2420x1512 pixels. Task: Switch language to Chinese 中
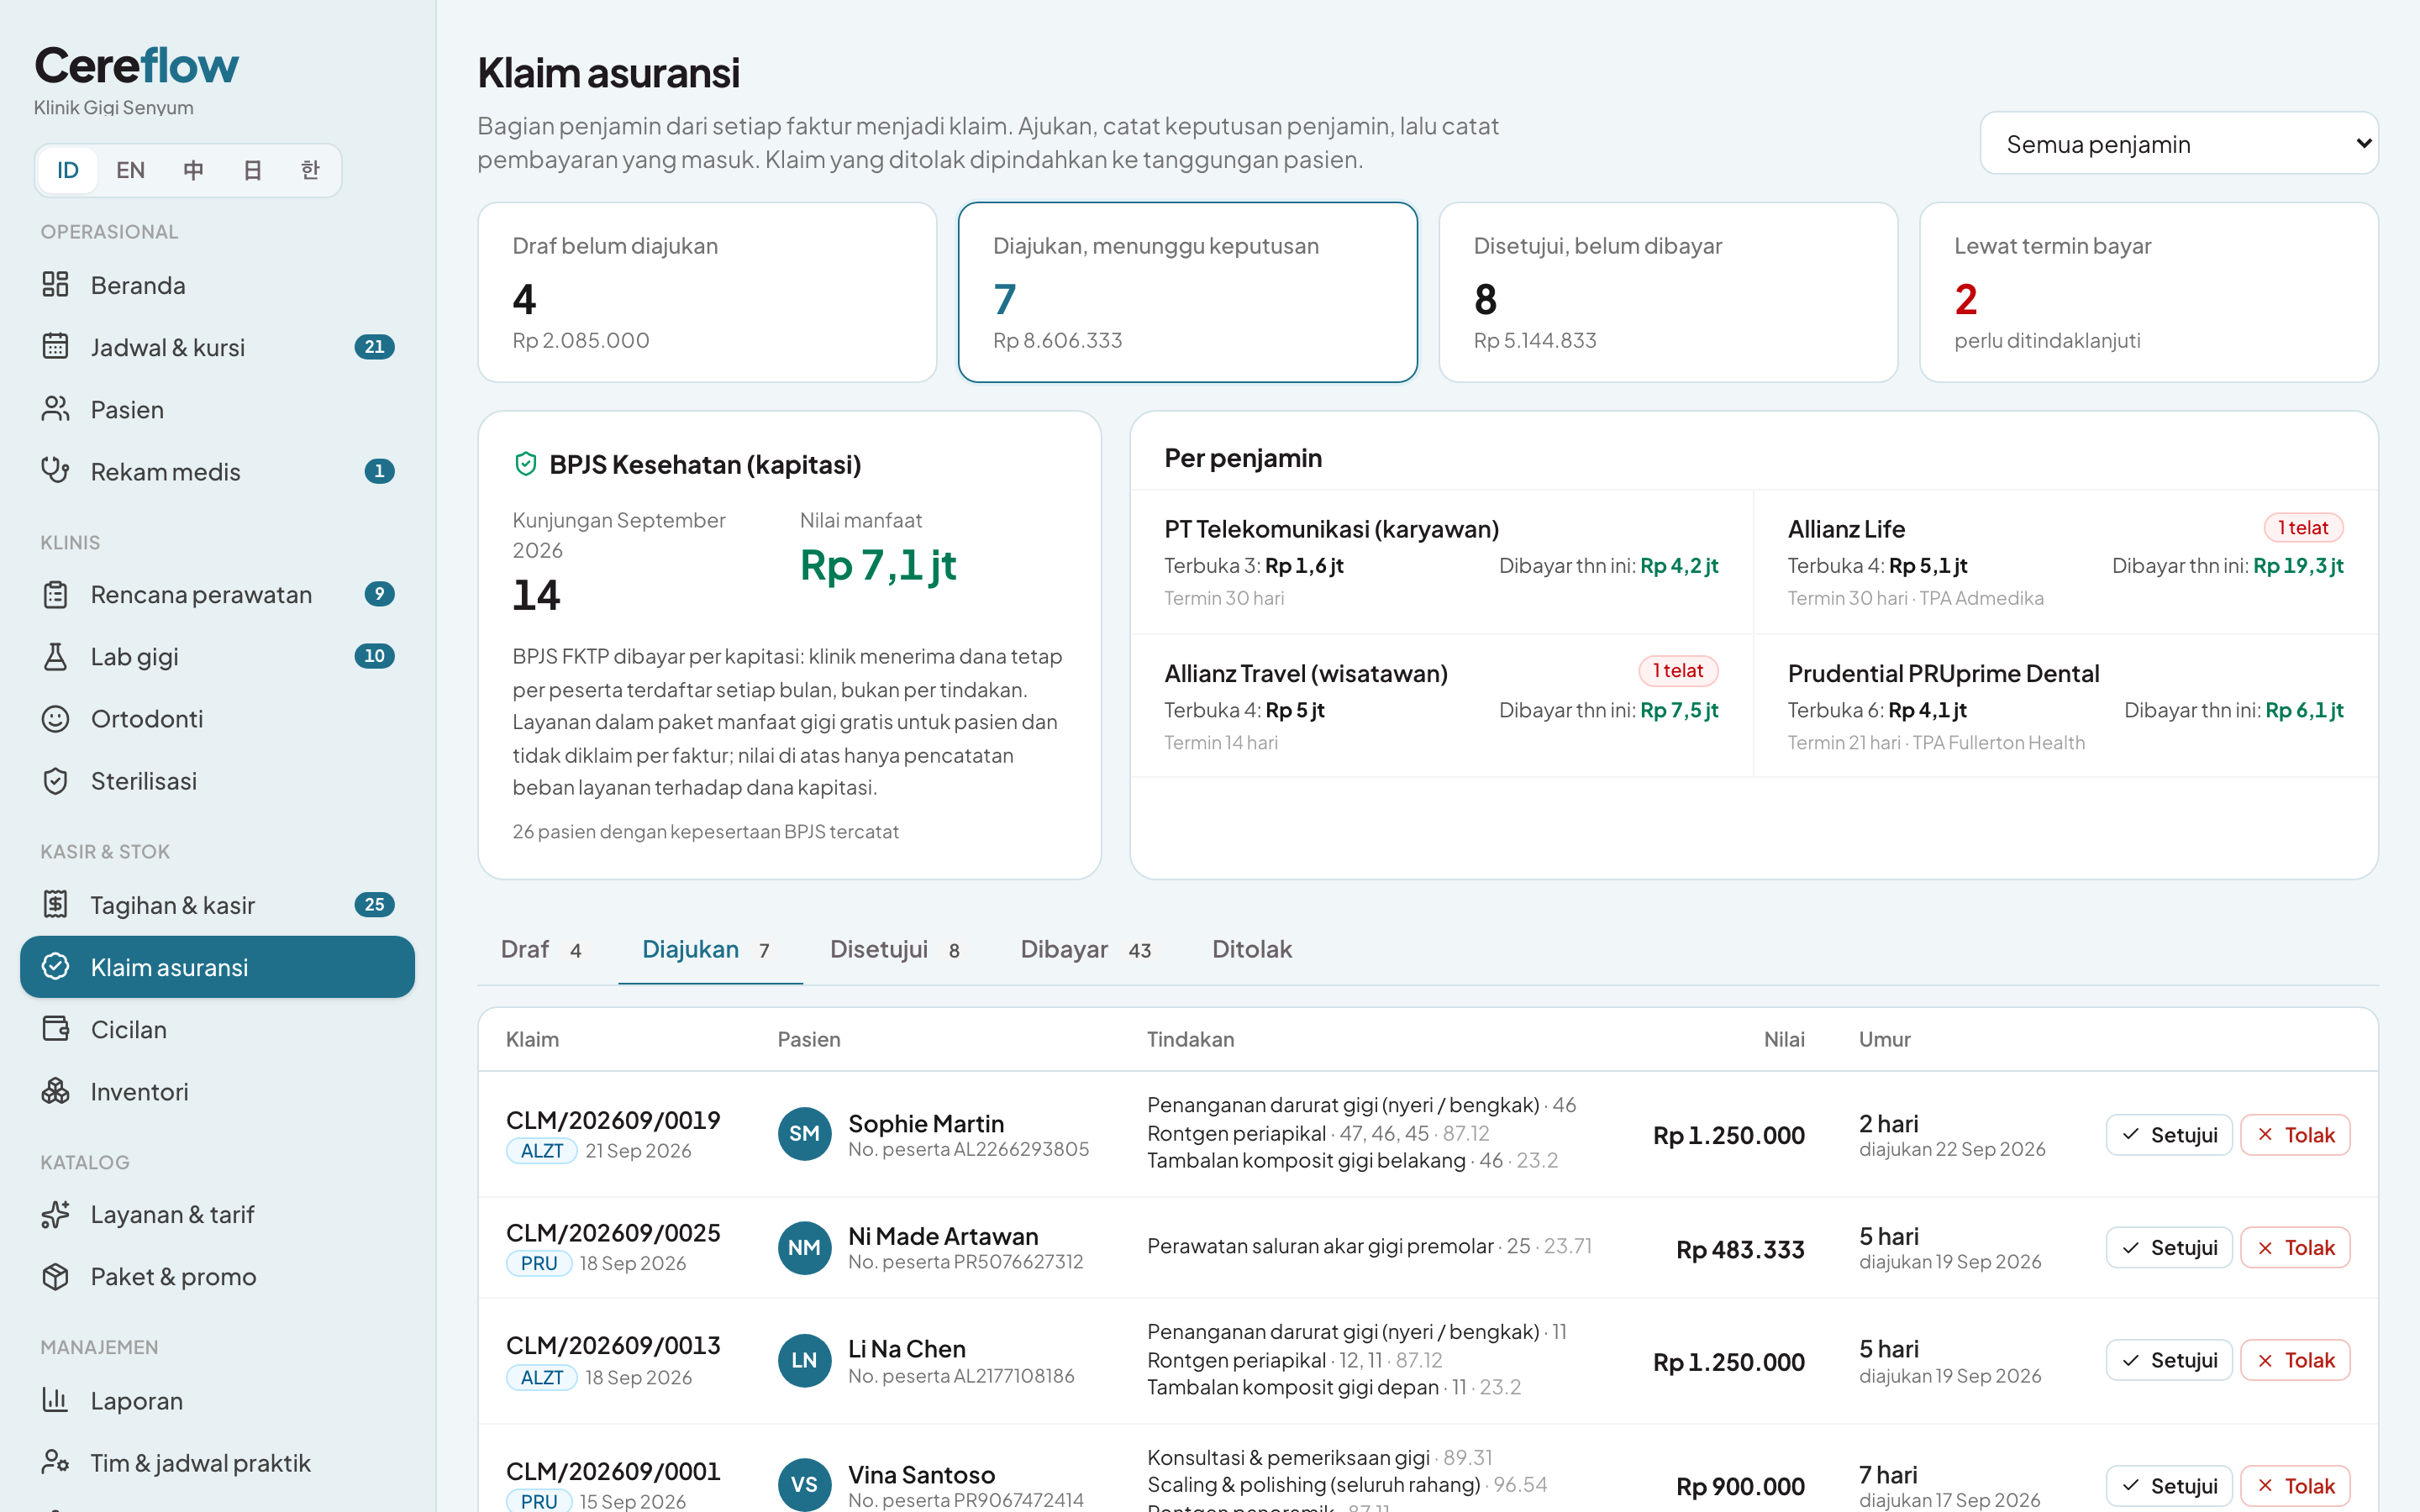(x=193, y=170)
